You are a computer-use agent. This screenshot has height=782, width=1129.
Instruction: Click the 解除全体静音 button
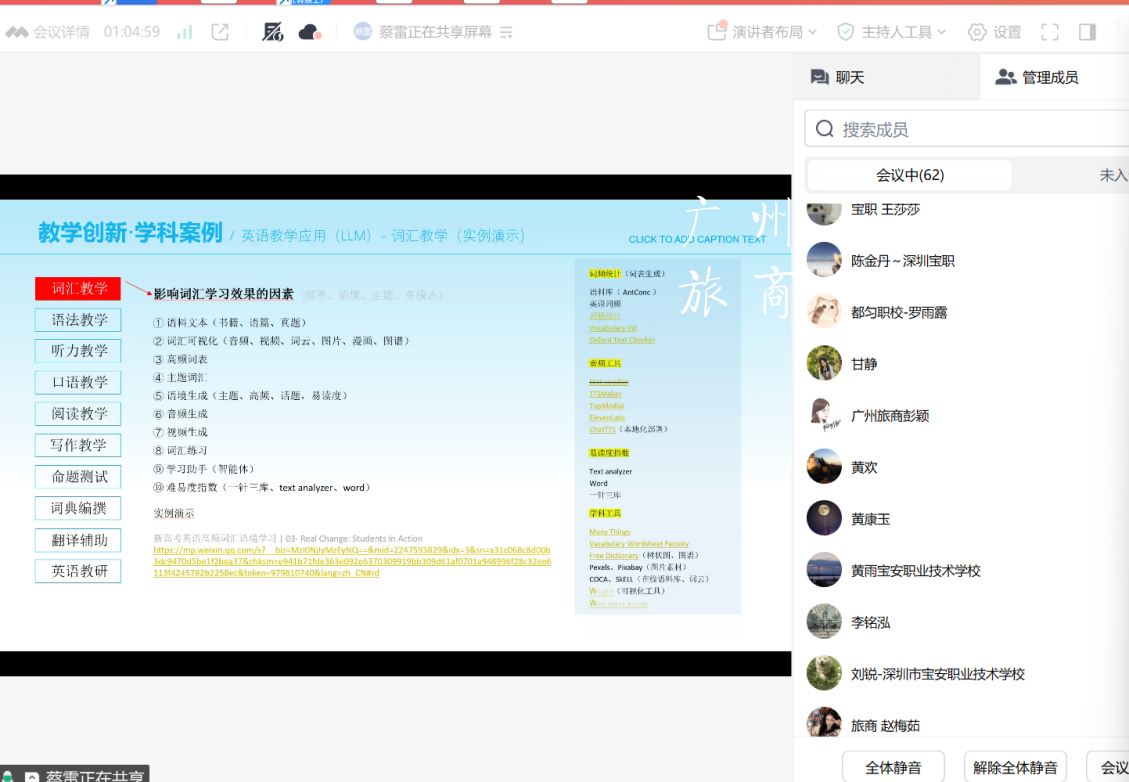(x=1015, y=767)
